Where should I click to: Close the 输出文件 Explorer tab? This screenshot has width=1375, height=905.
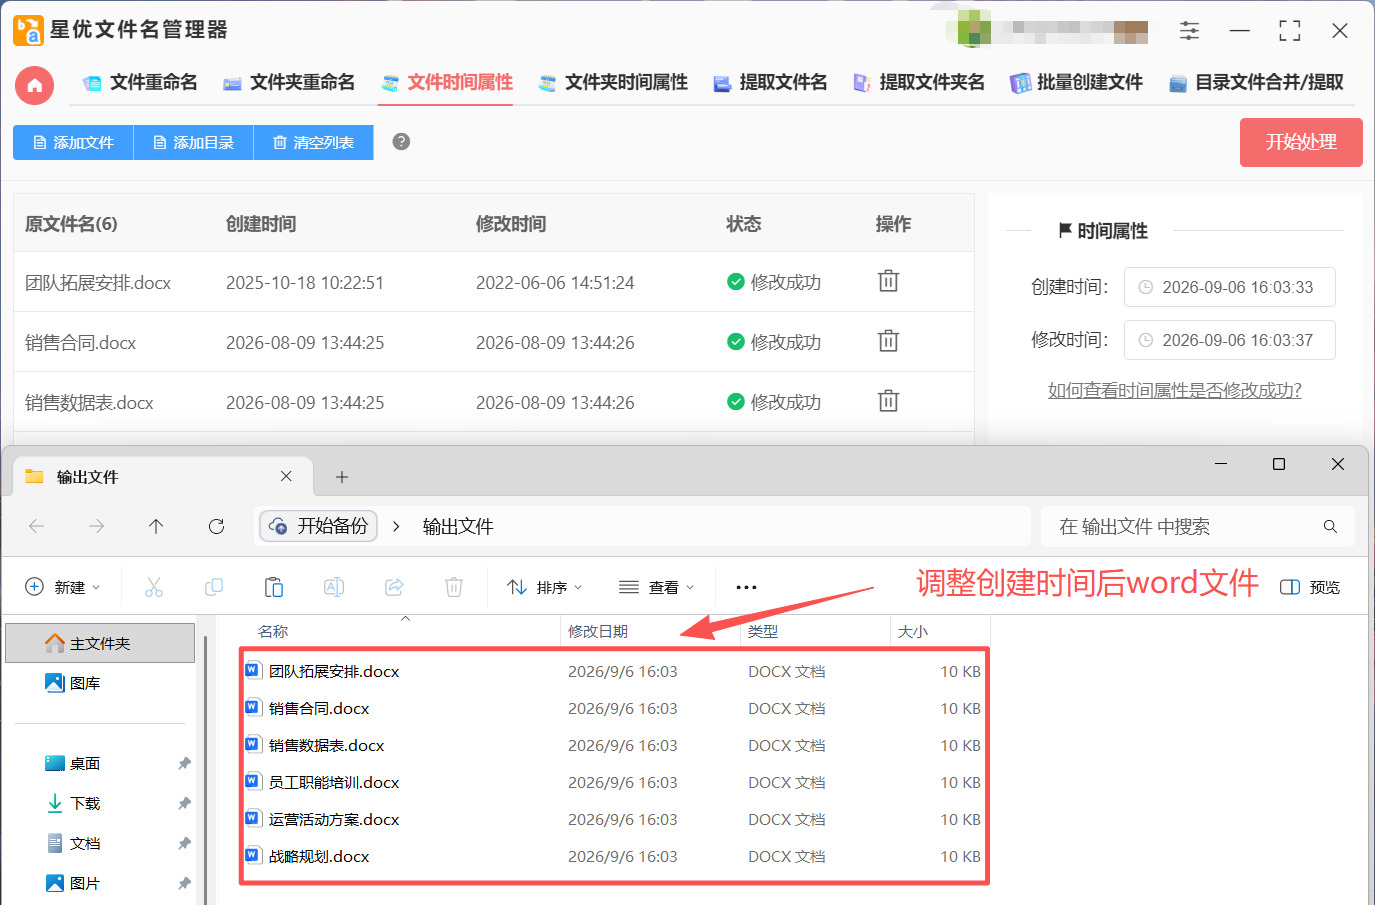(x=286, y=476)
